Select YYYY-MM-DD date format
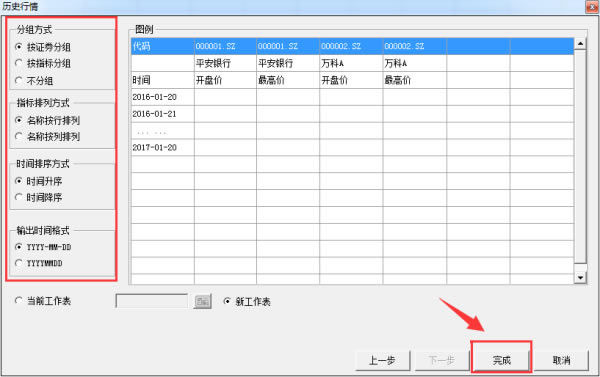Screen dimensions: 600x377 point(43,247)
